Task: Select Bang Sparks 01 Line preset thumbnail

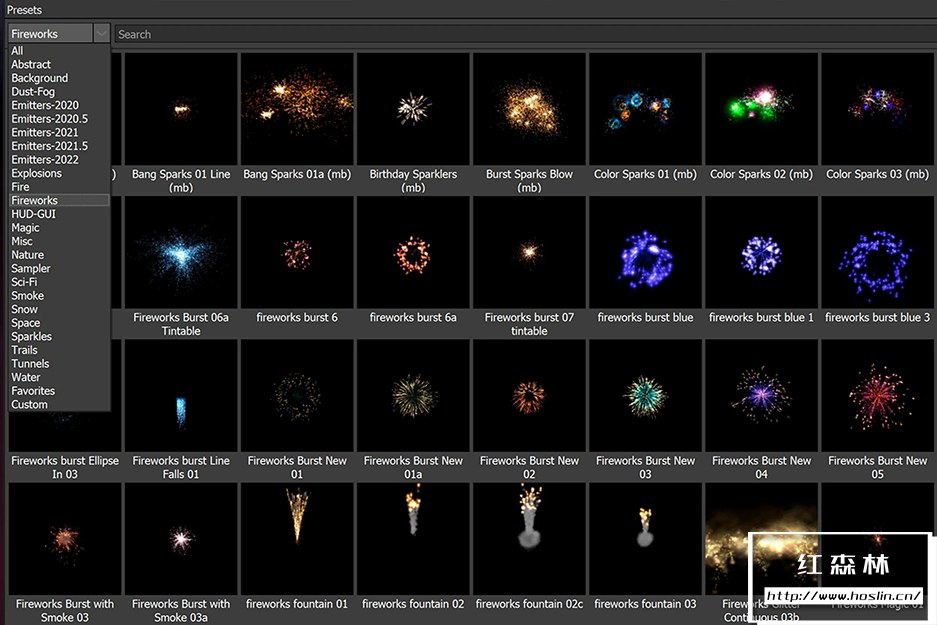Action: 181,109
